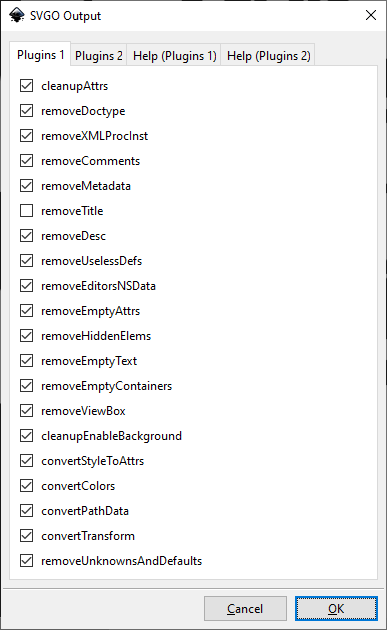
Task: Disable removeEditorsNSData plugin
Action: (27, 286)
